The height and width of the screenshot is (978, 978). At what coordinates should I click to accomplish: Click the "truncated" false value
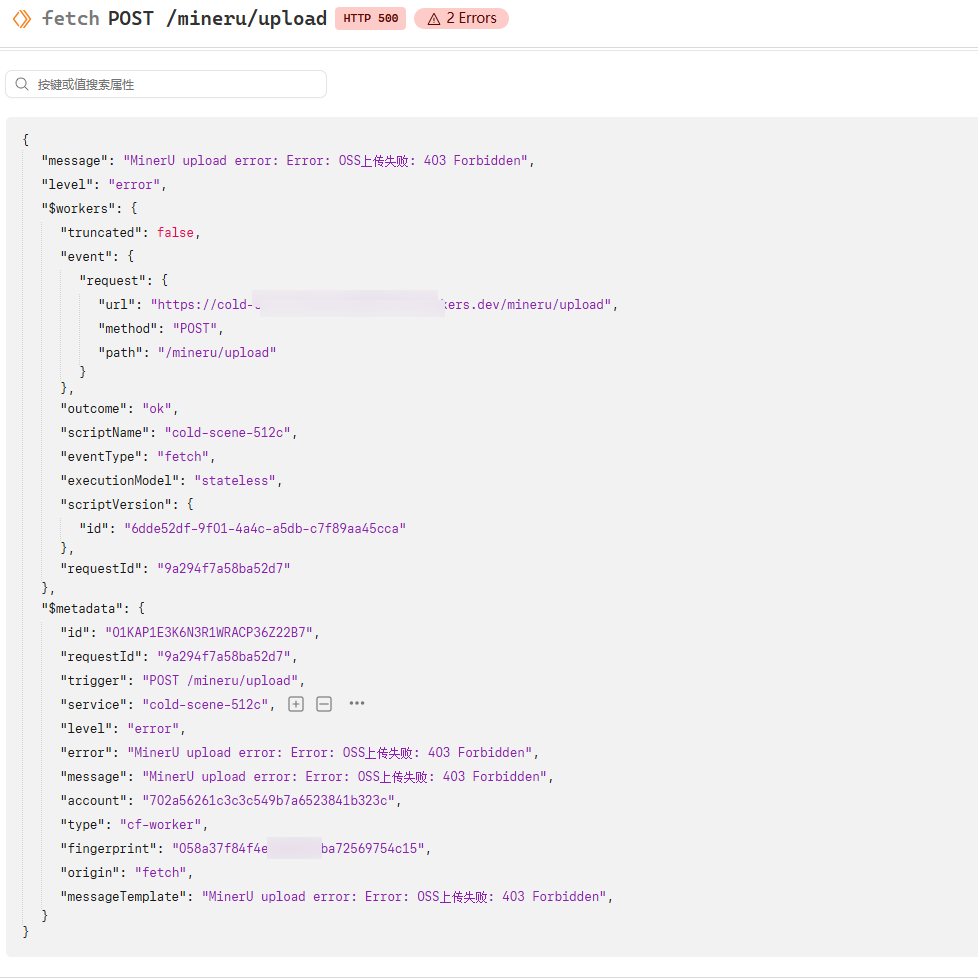pos(175,233)
